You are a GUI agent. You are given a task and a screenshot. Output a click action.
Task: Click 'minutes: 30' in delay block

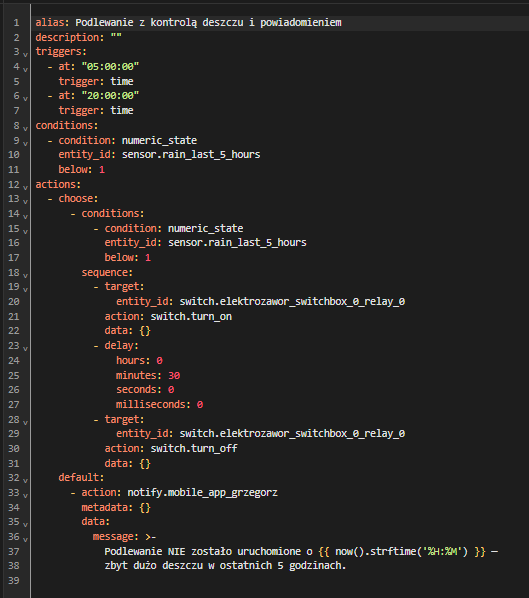click(x=148, y=375)
